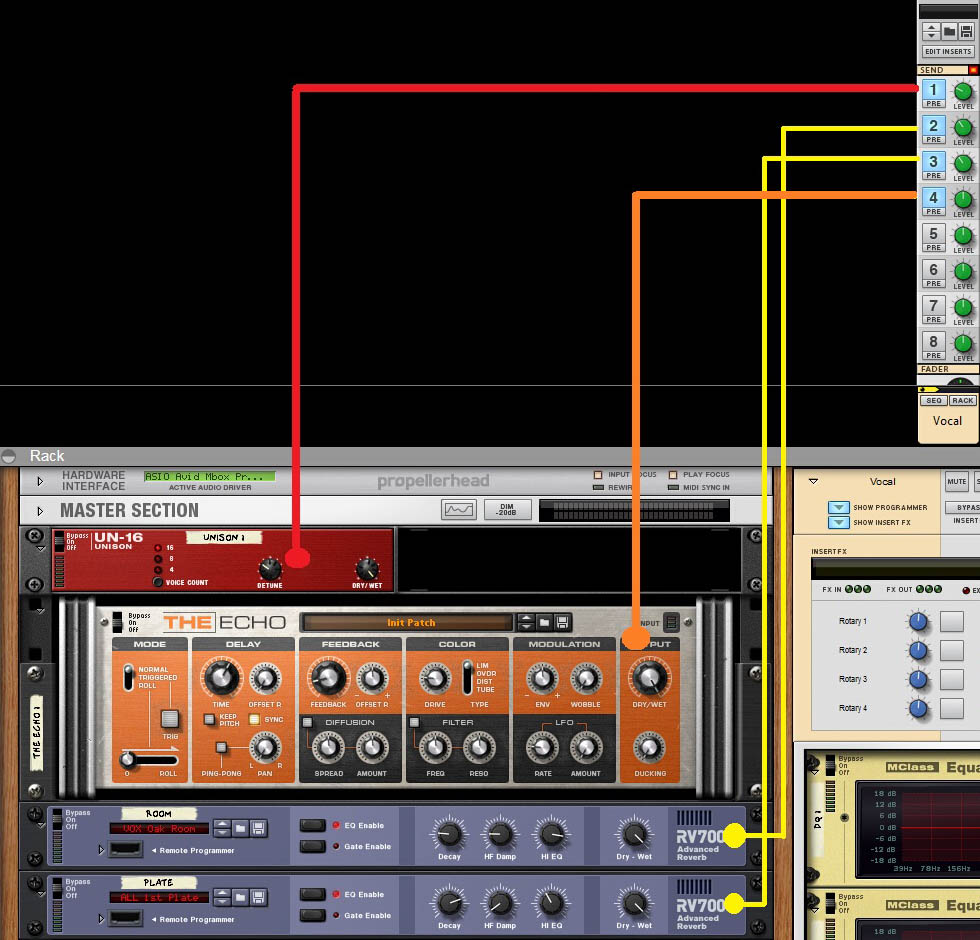980x940 pixels.
Task: Click VOICE COUNT button on UN-16
Action: click(158, 582)
